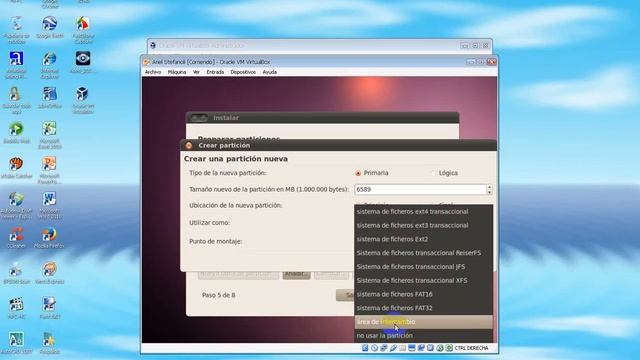
Task: Select the Mozilla Firefox desktop icon
Action: pyautogui.click(x=49, y=238)
